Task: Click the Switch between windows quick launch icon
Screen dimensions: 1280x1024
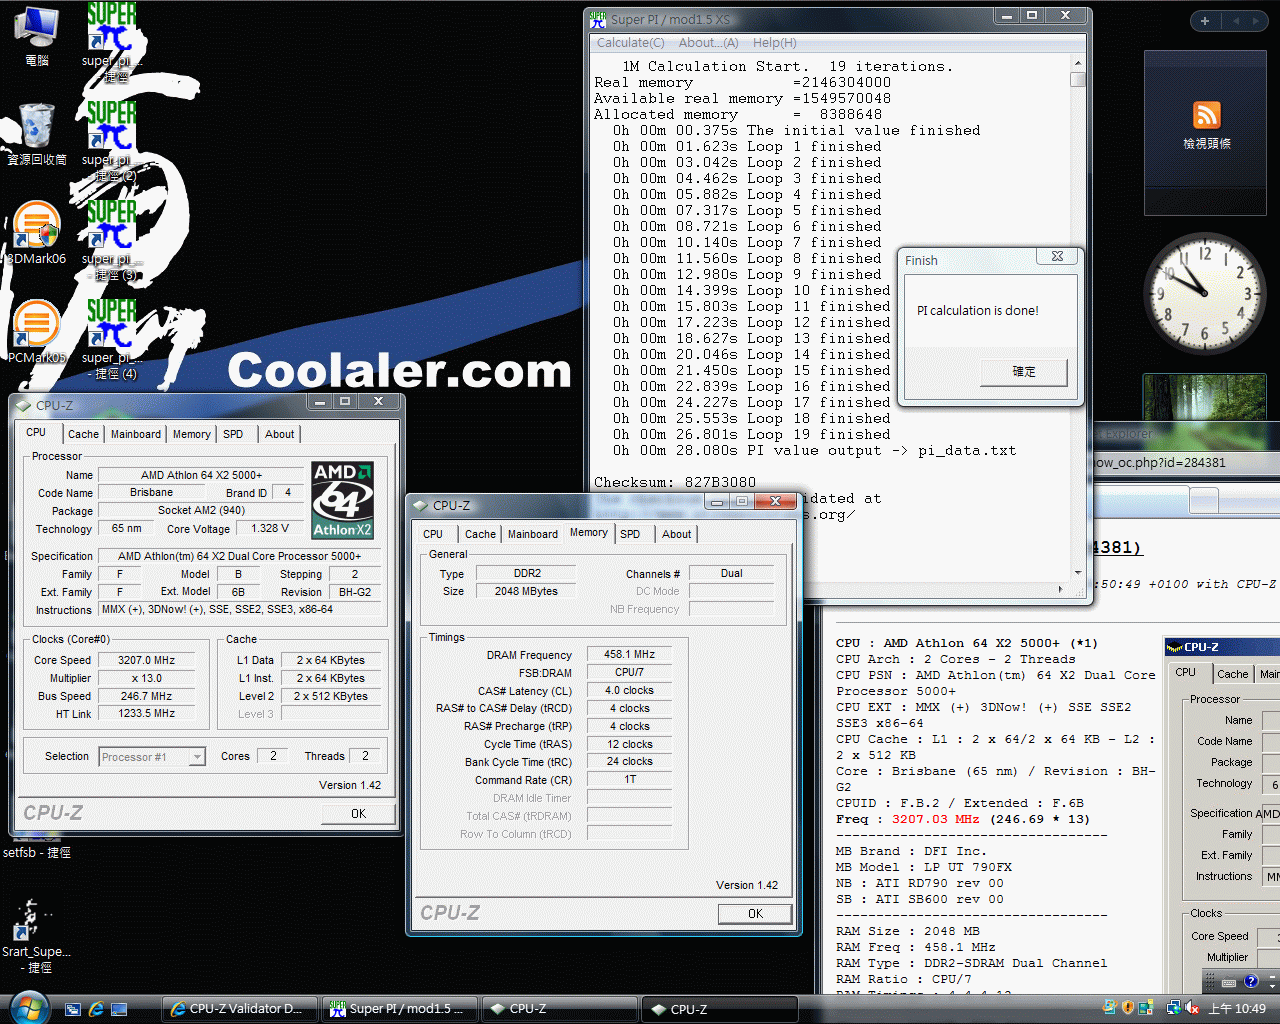Action: click(x=73, y=1009)
